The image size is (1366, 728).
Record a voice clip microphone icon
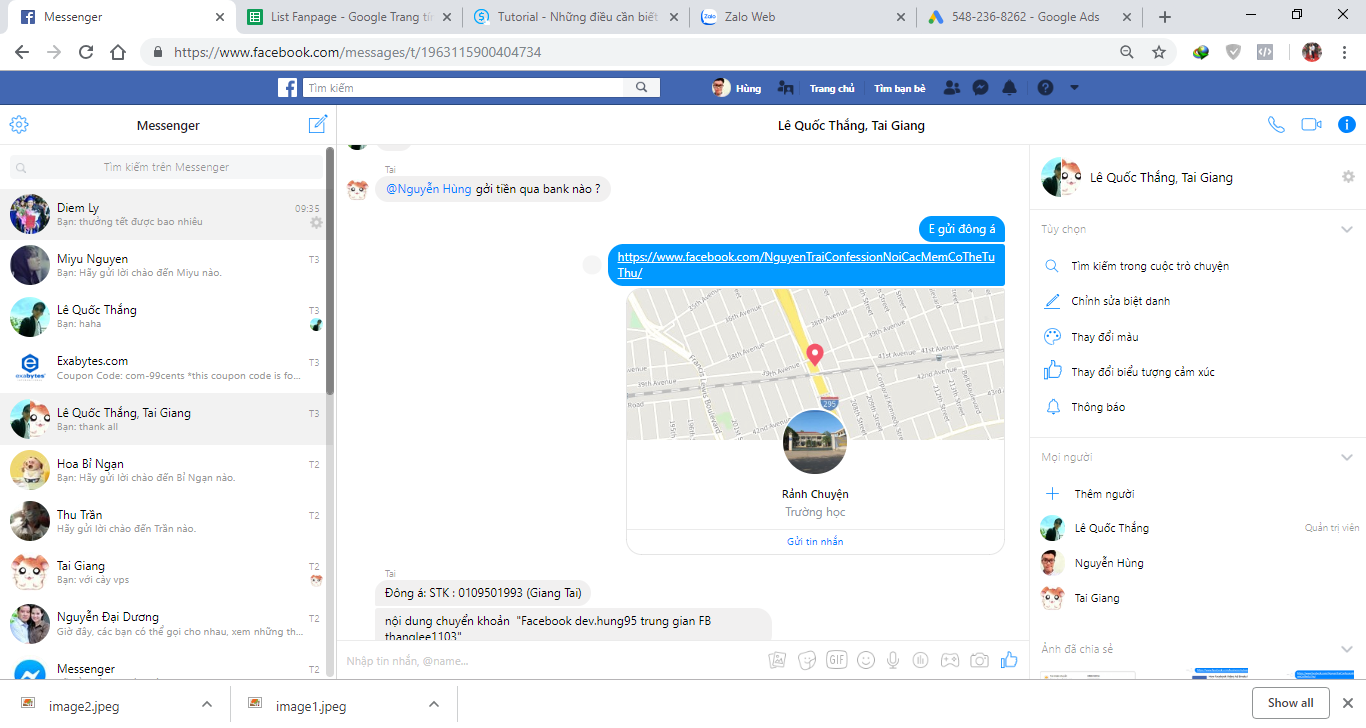893,660
